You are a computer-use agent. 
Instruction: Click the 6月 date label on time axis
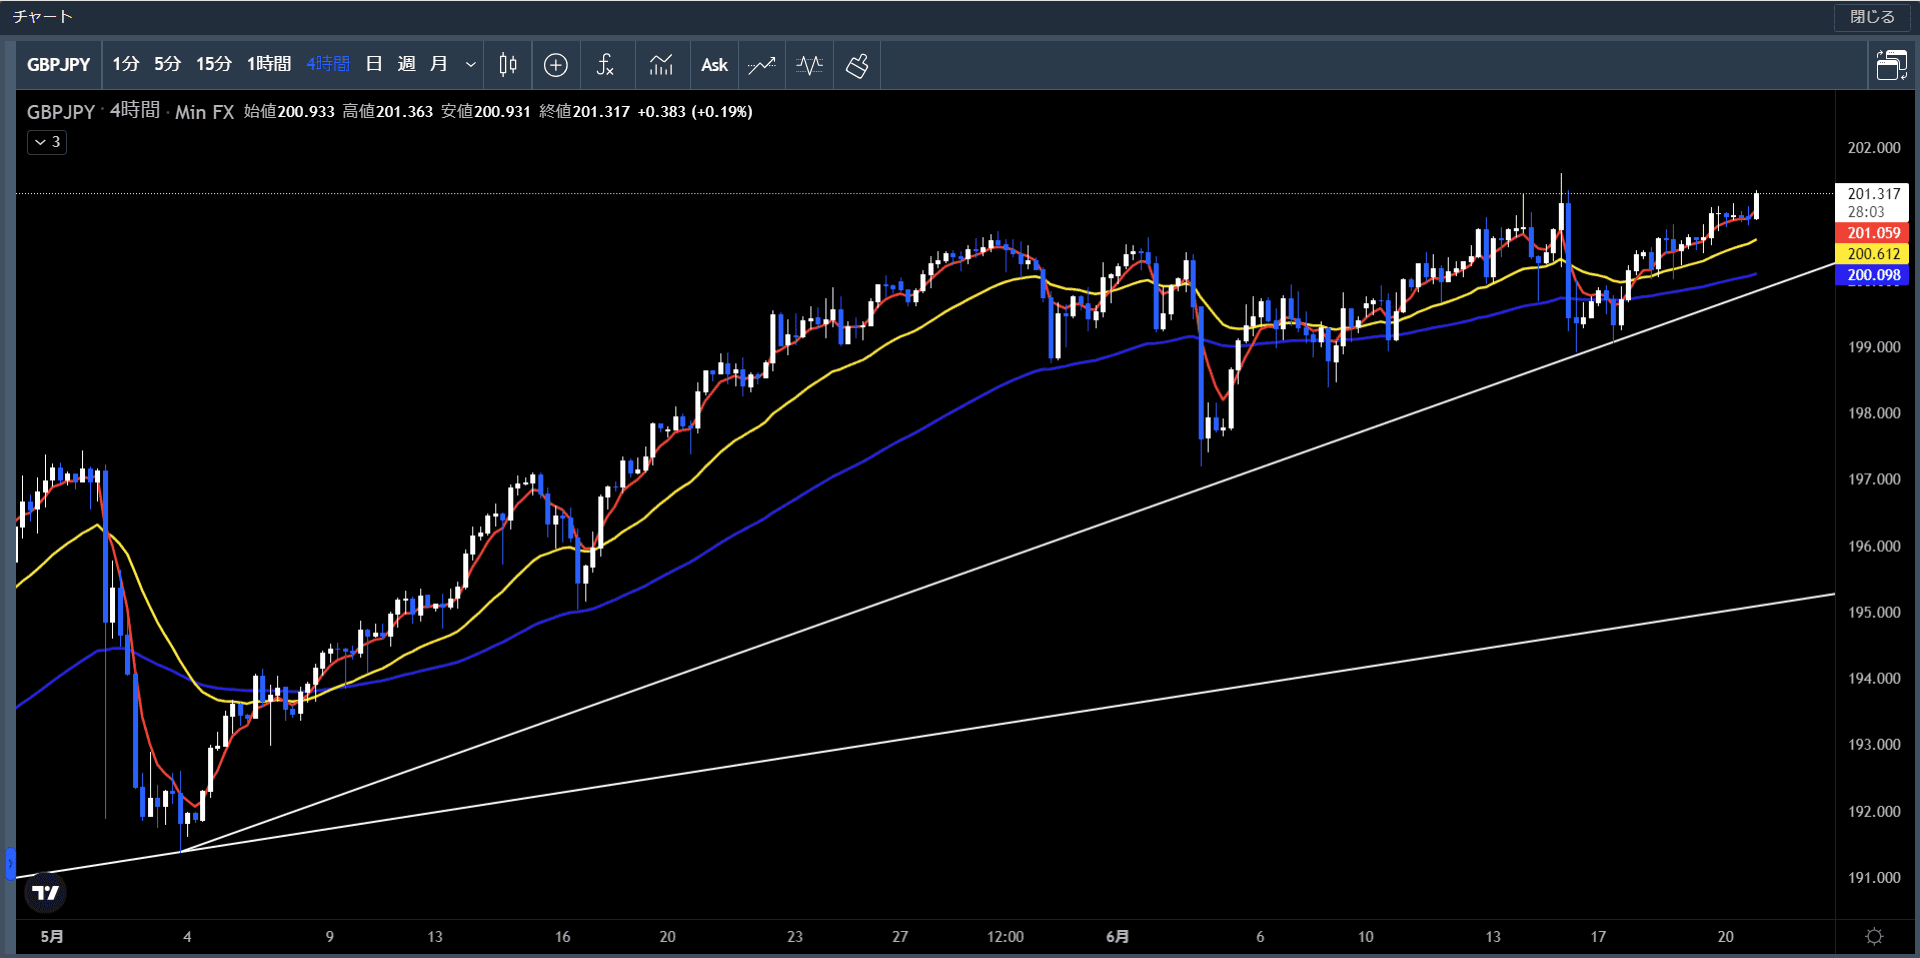point(1117,937)
